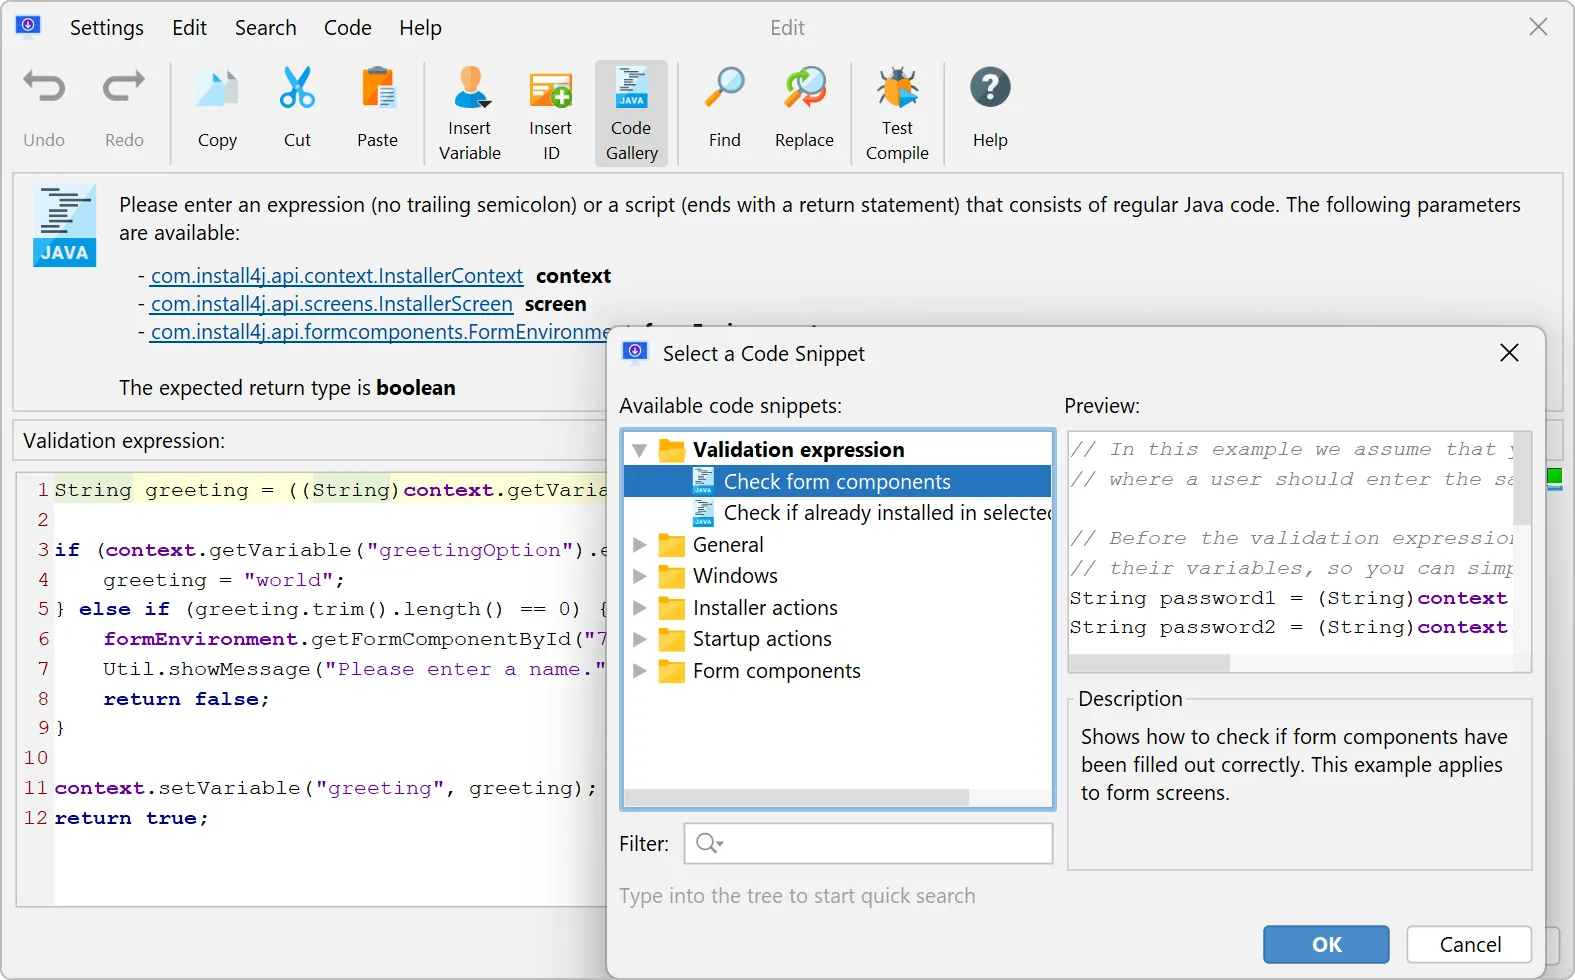This screenshot has width=1575, height=980.
Task: Select Check form components snippet
Action: [x=837, y=481]
